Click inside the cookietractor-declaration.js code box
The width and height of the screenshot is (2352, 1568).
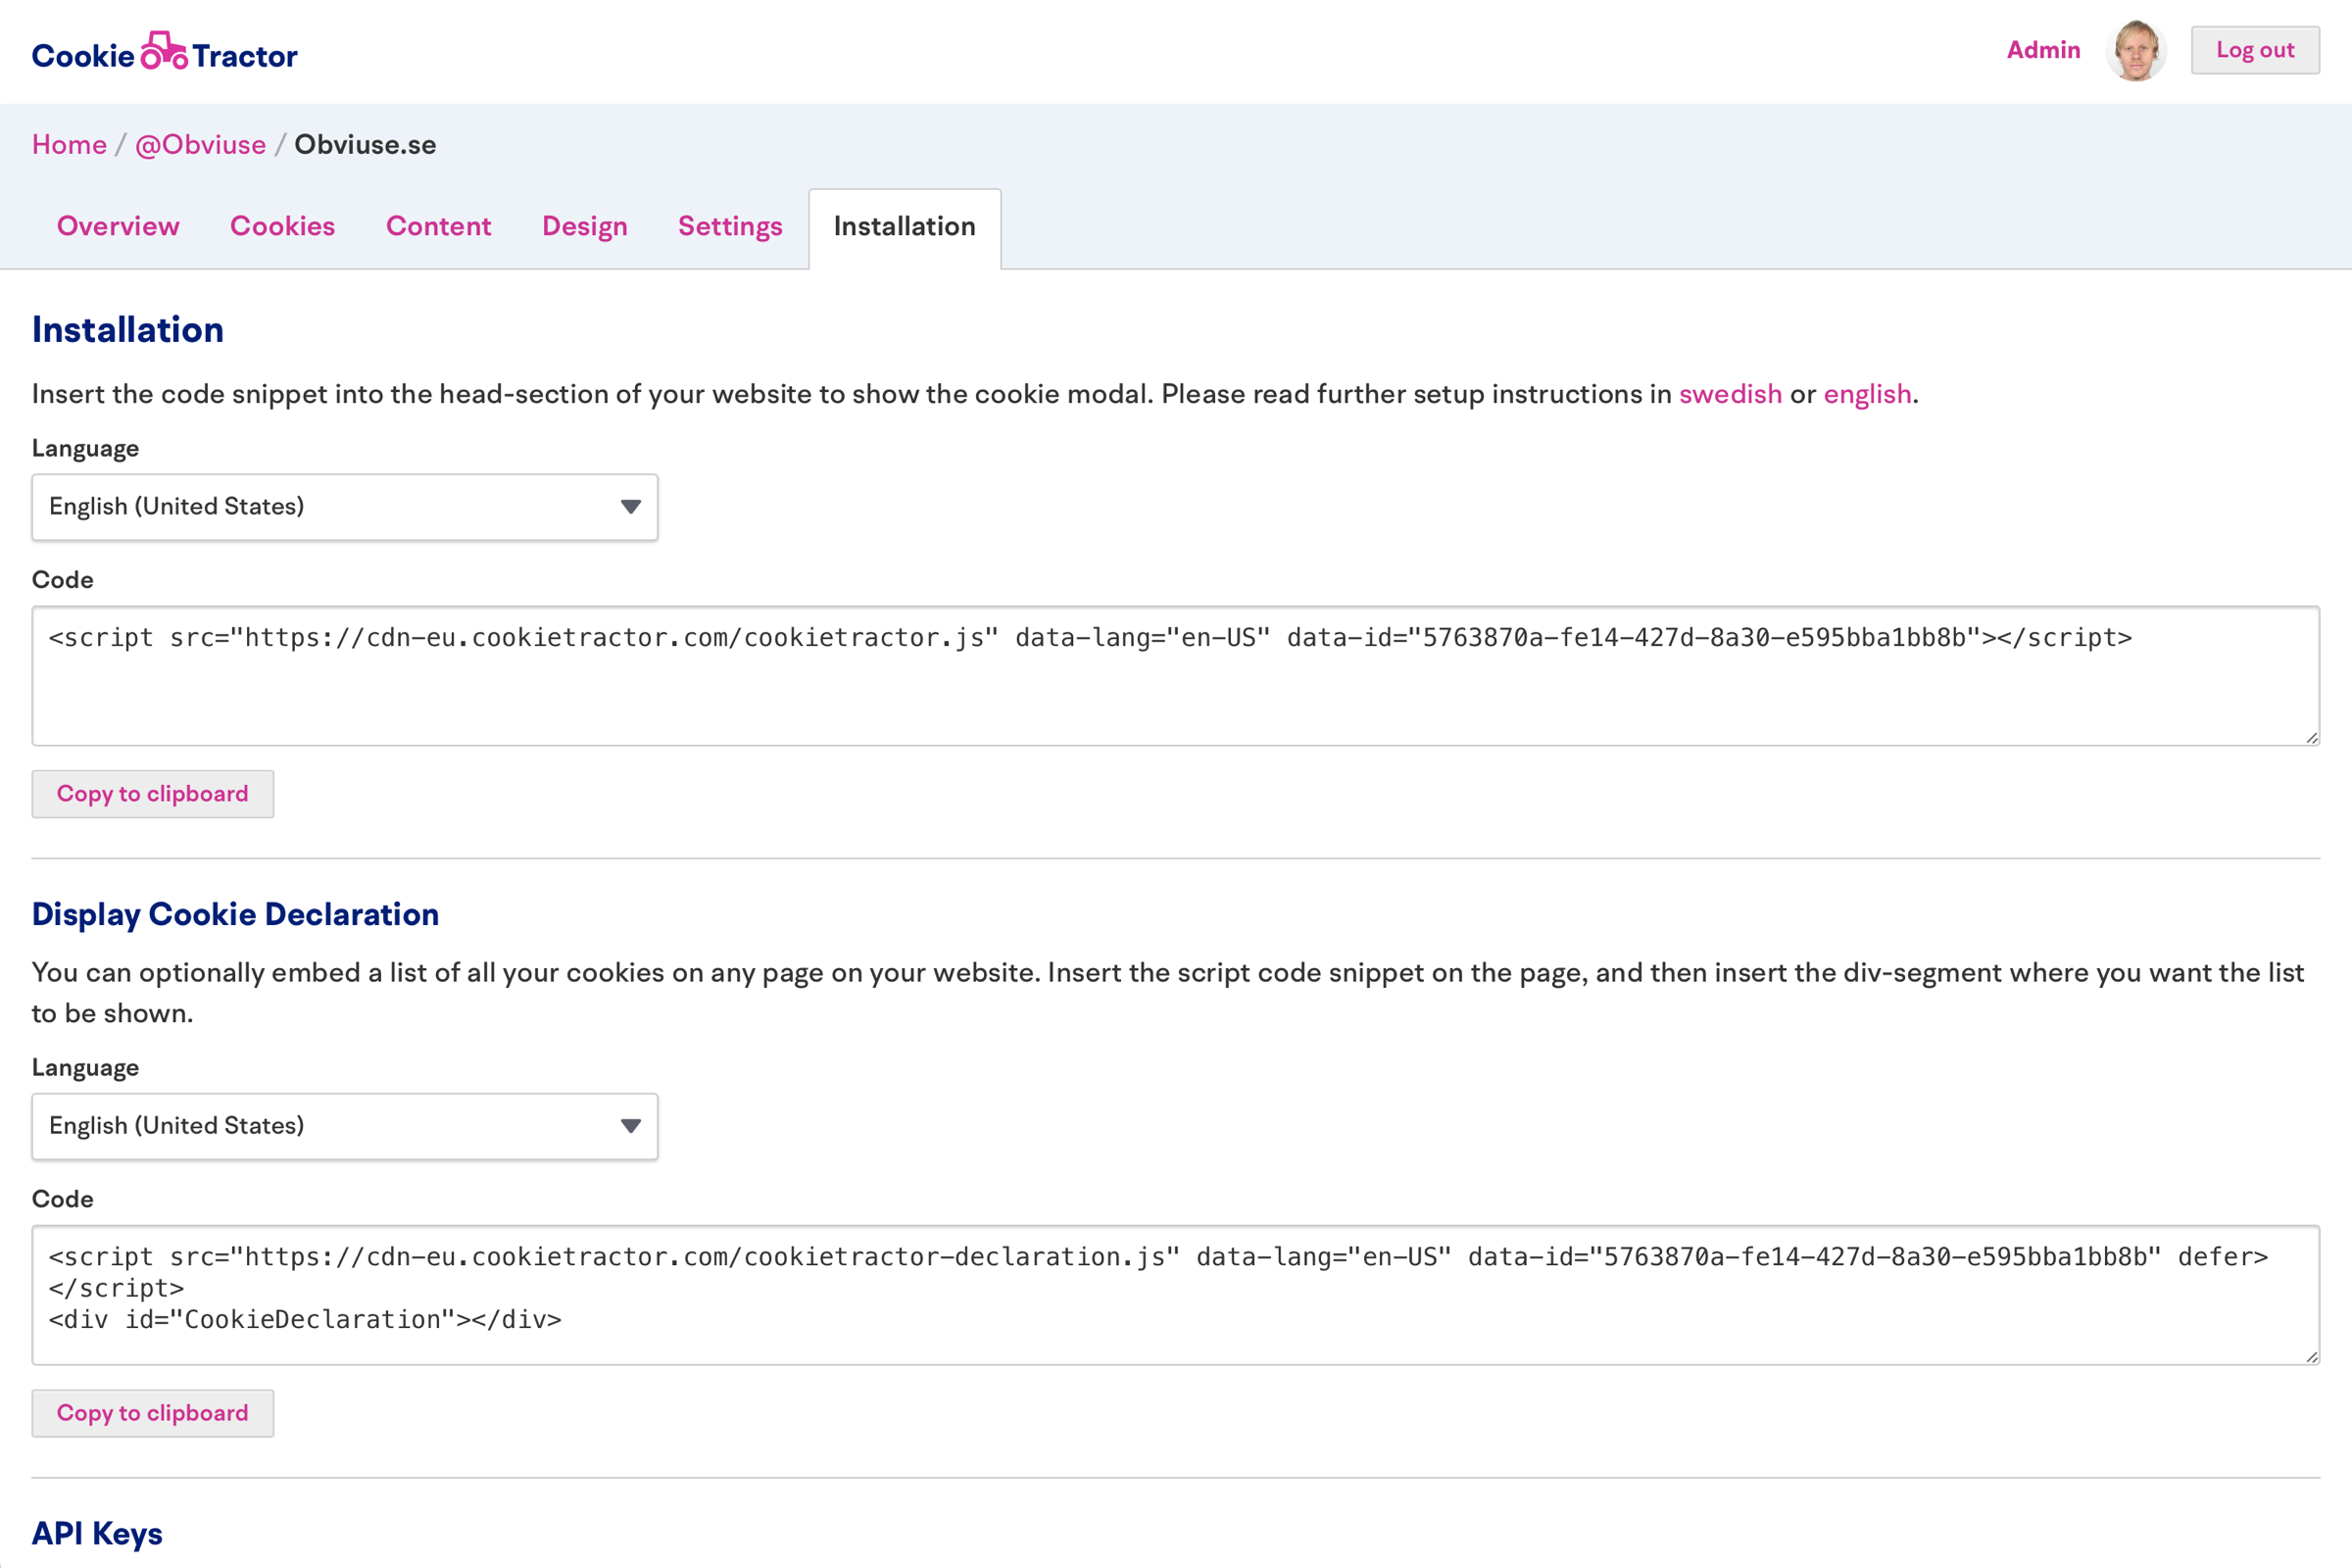(x=1175, y=1295)
